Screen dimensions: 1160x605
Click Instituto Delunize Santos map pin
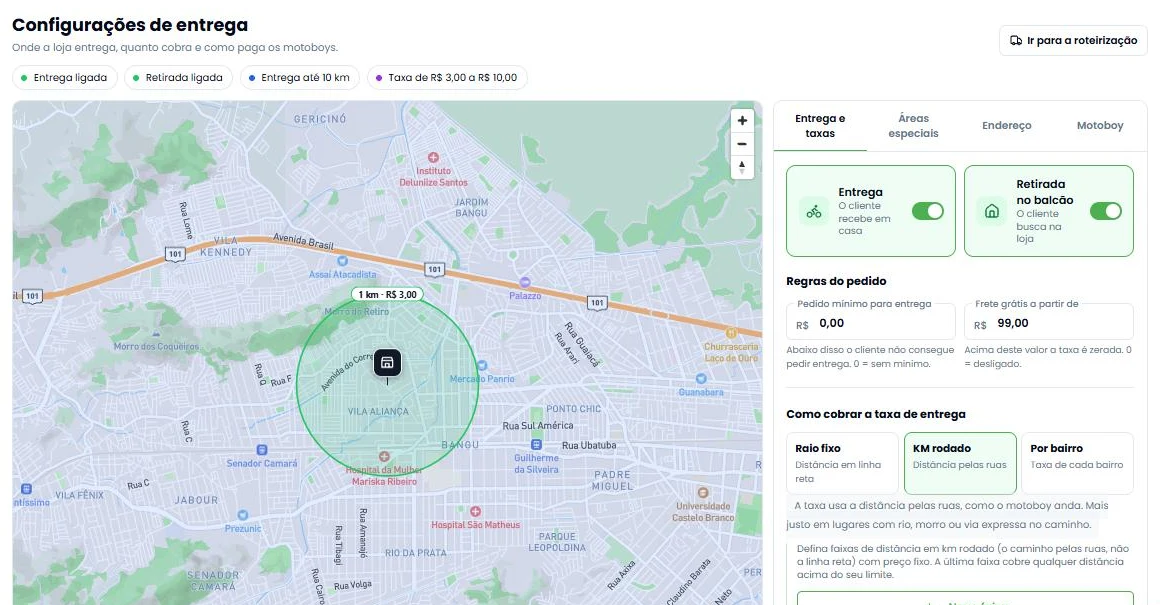pos(434,158)
